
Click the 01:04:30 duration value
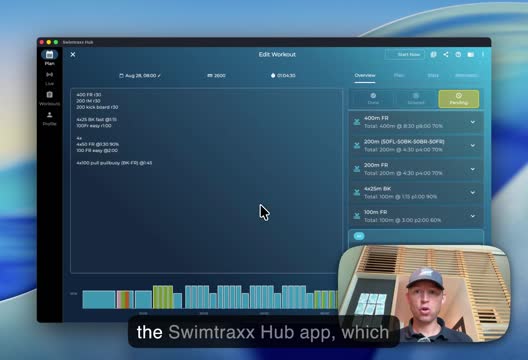(x=283, y=75)
